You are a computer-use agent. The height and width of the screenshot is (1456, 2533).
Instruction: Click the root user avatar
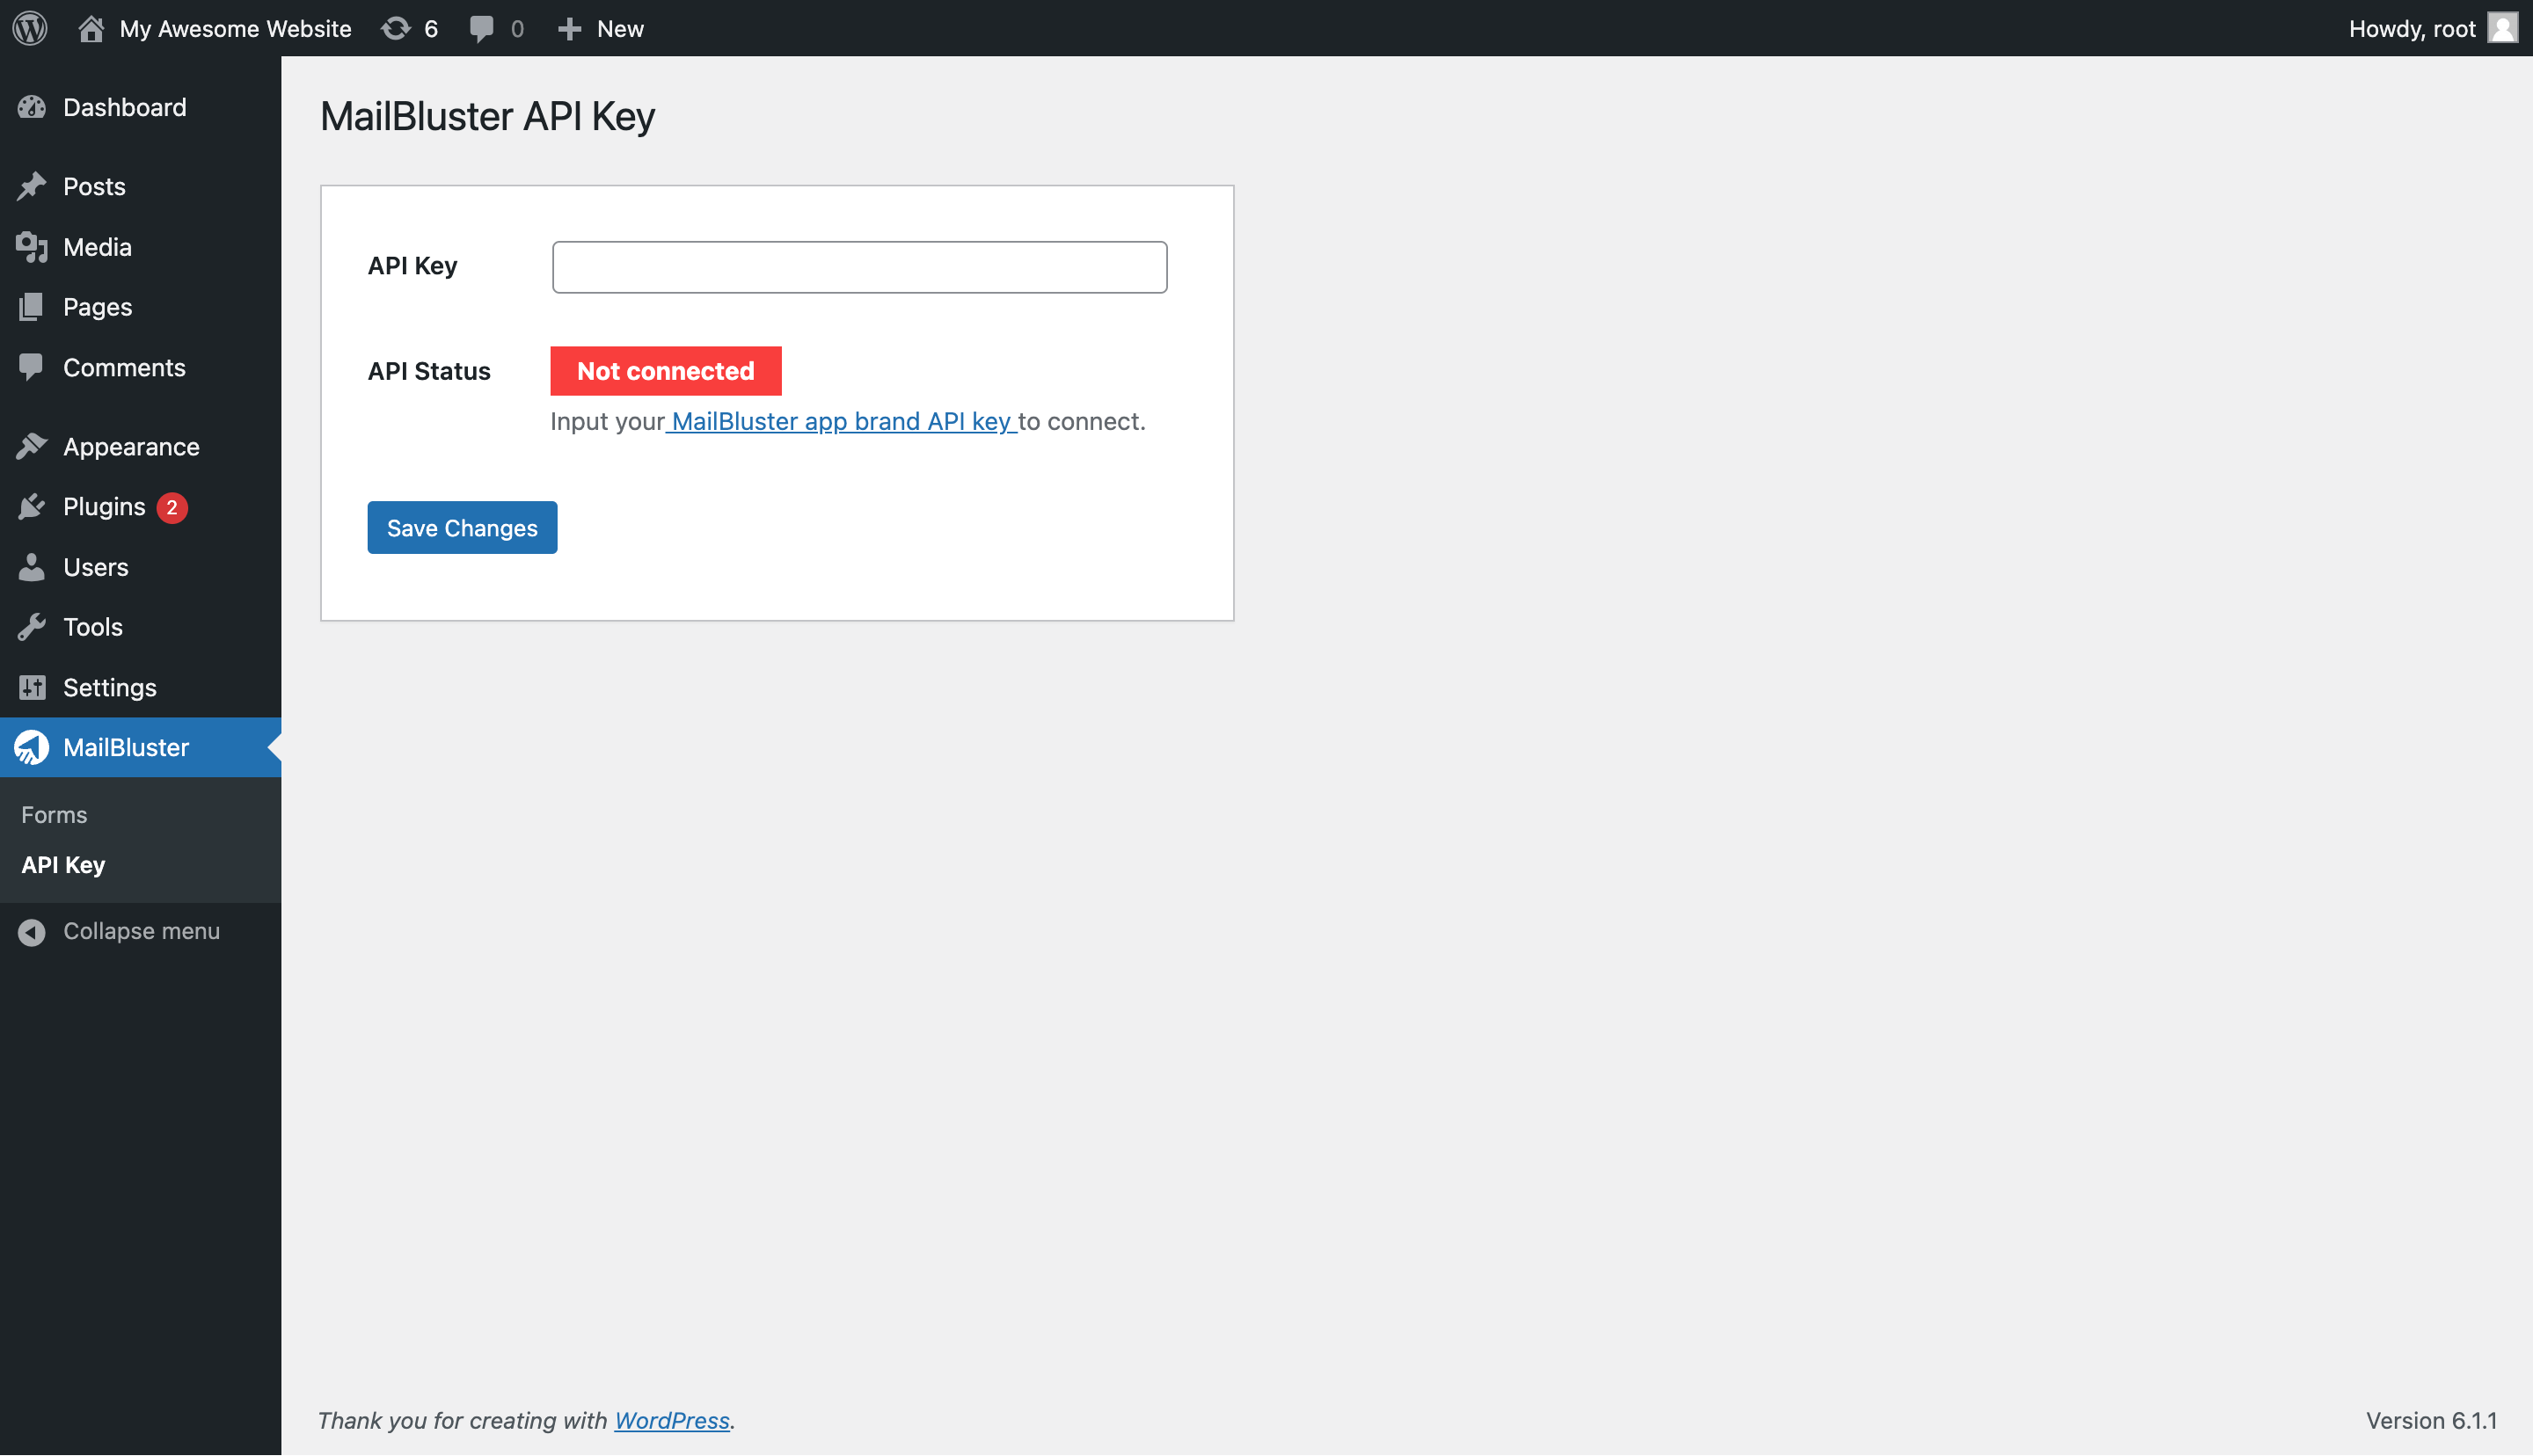[2502, 28]
